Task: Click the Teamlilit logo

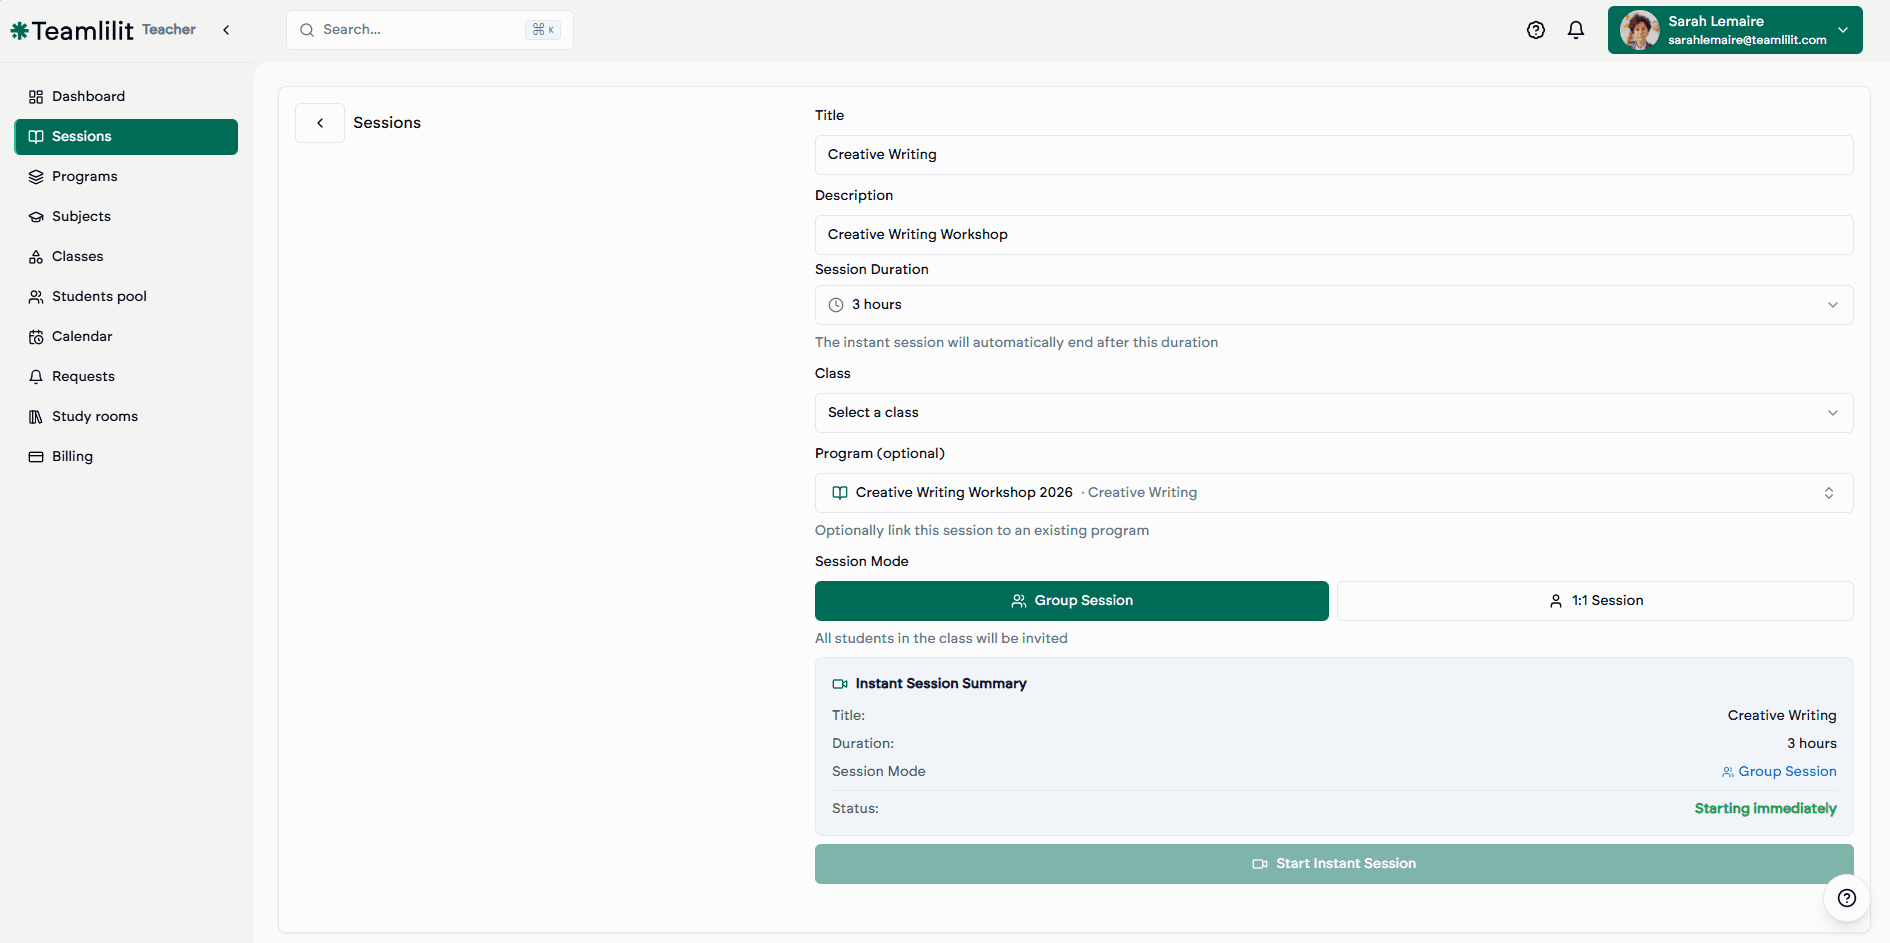Action: tap(73, 31)
